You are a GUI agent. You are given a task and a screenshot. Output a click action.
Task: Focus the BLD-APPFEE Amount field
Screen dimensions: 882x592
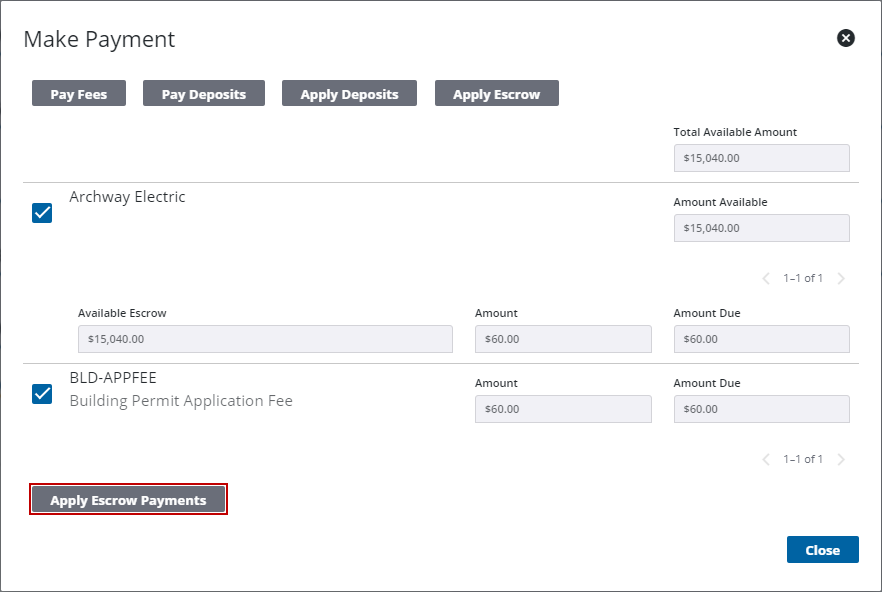(x=563, y=409)
